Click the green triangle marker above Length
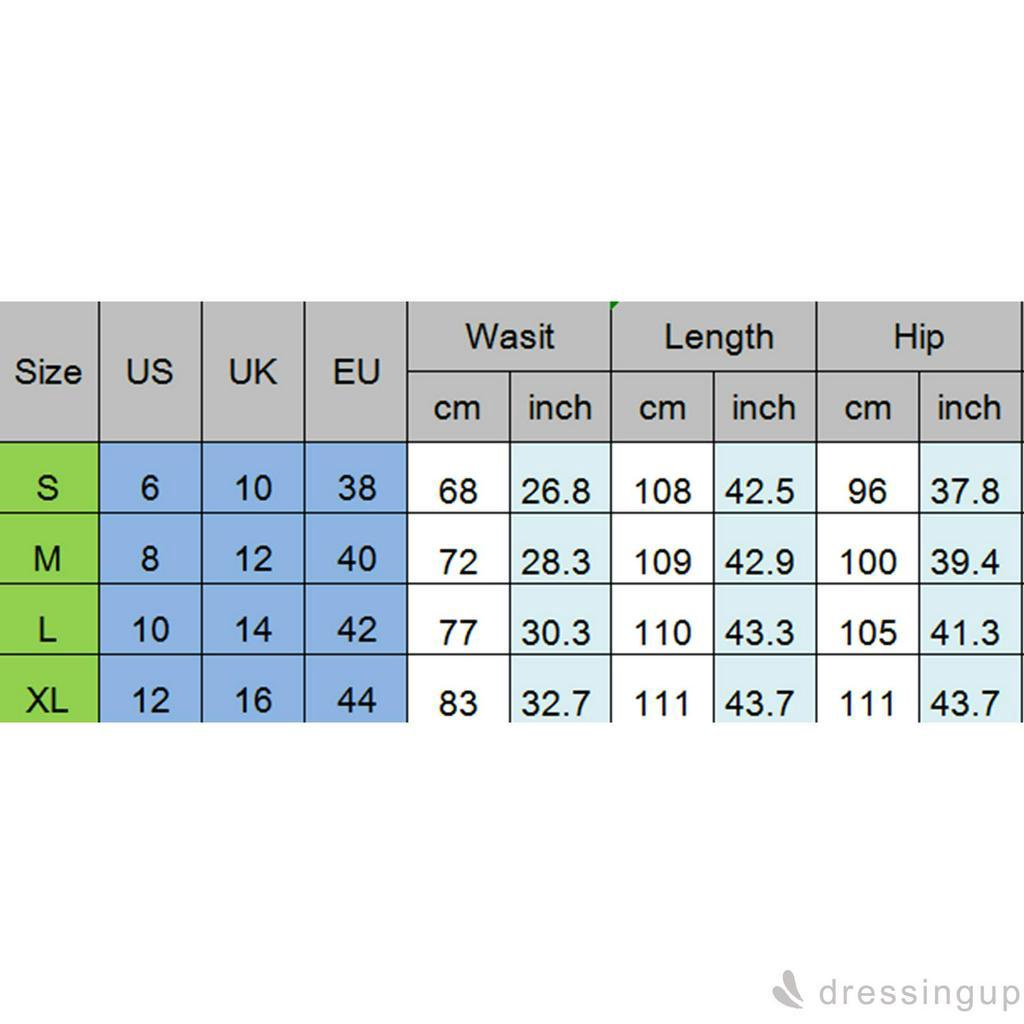 [x=614, y=305]
